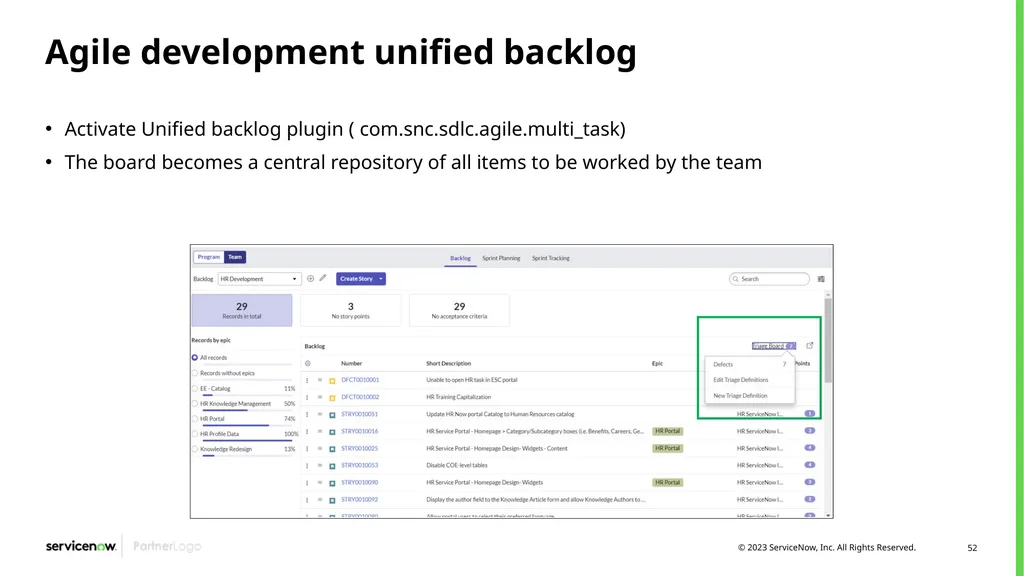
Task: Click the add backlog plus icon
Action: (x=310, y=279)
